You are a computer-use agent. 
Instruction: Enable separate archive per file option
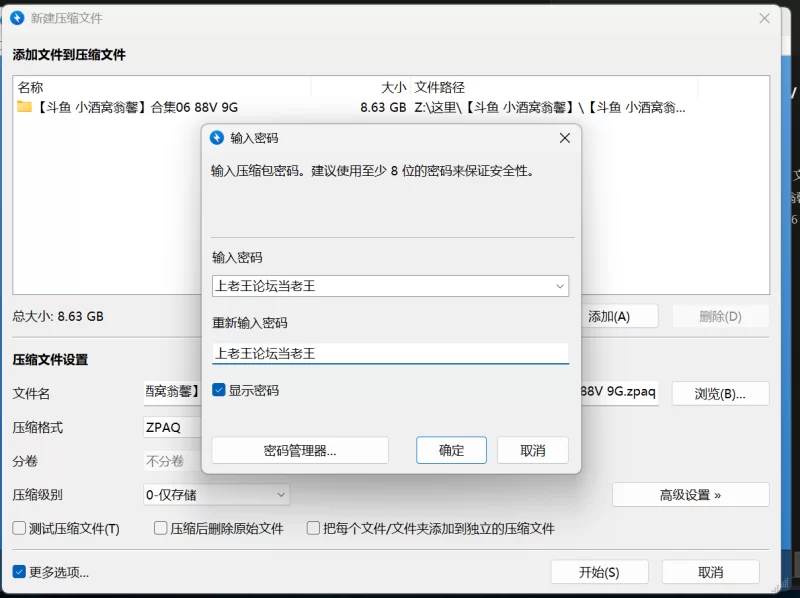point(313,528)
